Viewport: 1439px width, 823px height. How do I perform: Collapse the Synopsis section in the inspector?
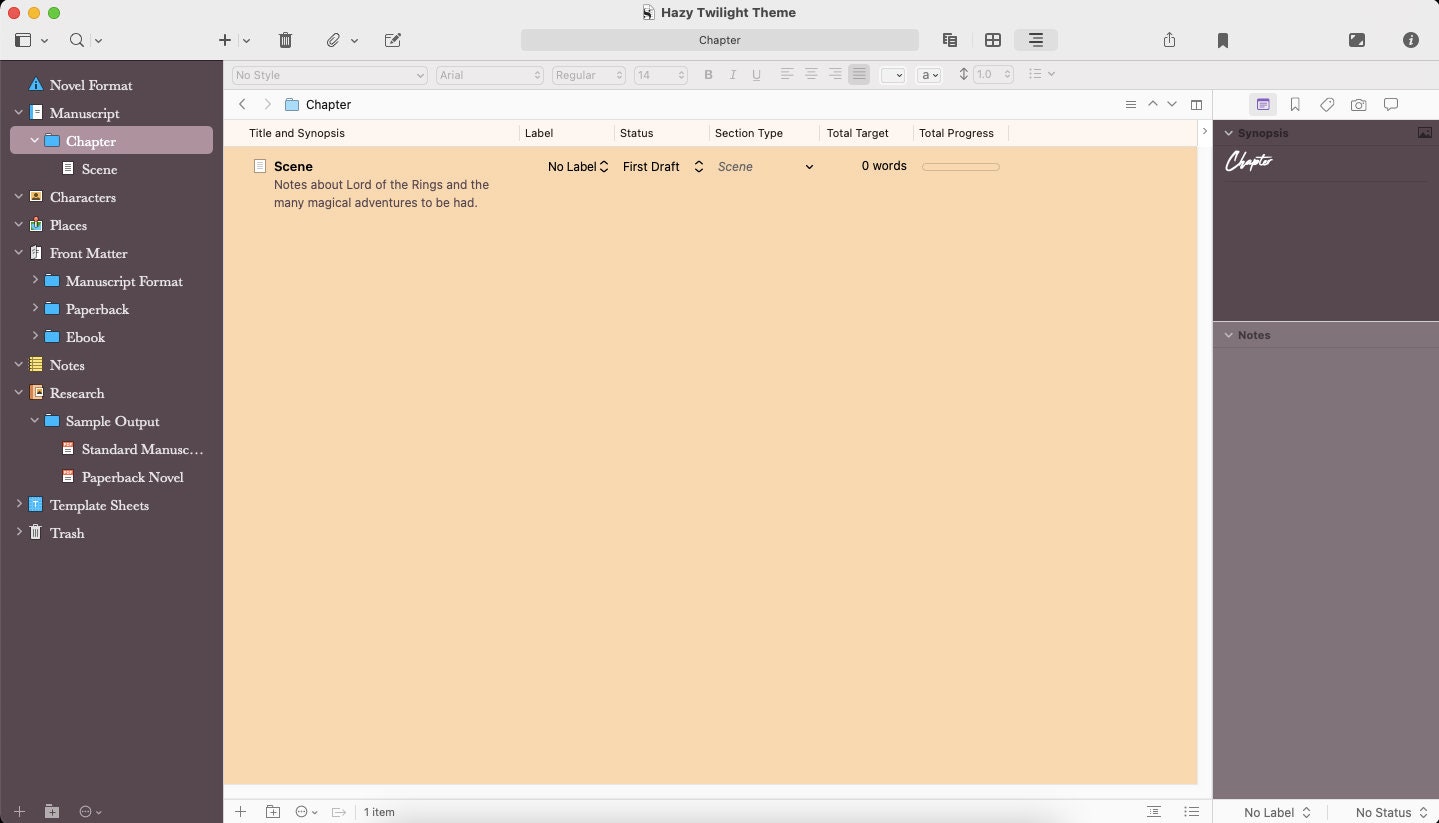(1228, 132)
